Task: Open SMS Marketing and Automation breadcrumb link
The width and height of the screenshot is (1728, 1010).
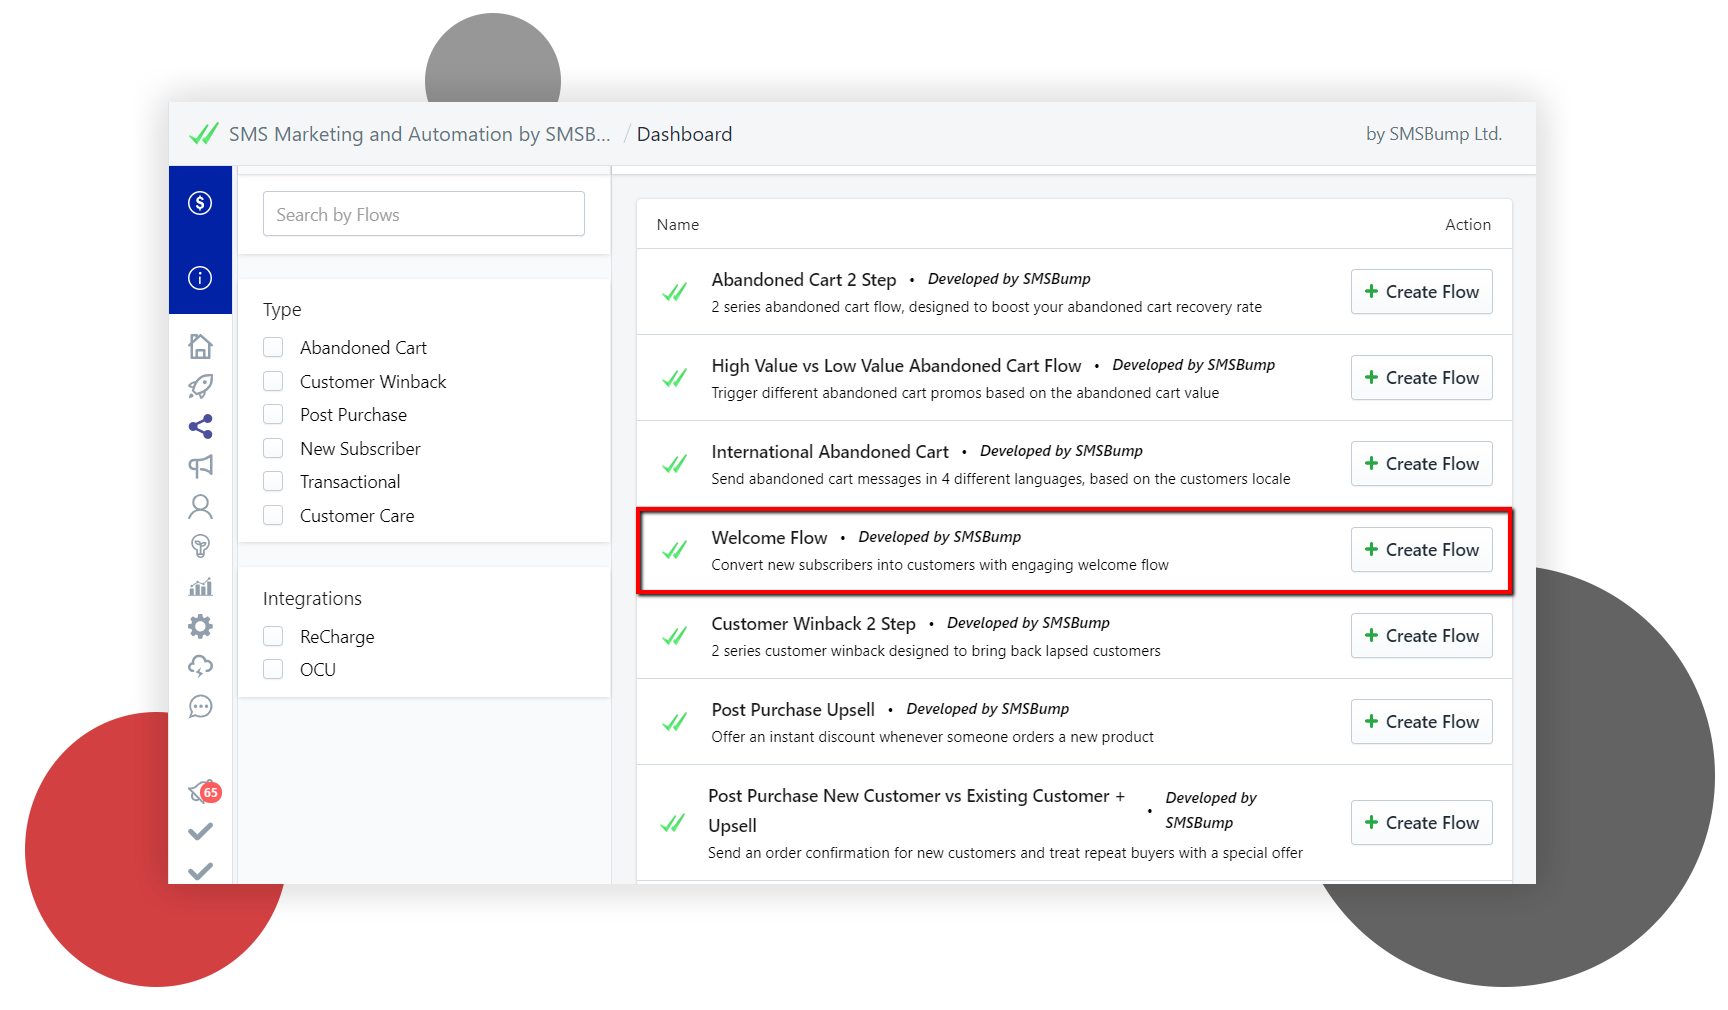Action: pos(419,134)
